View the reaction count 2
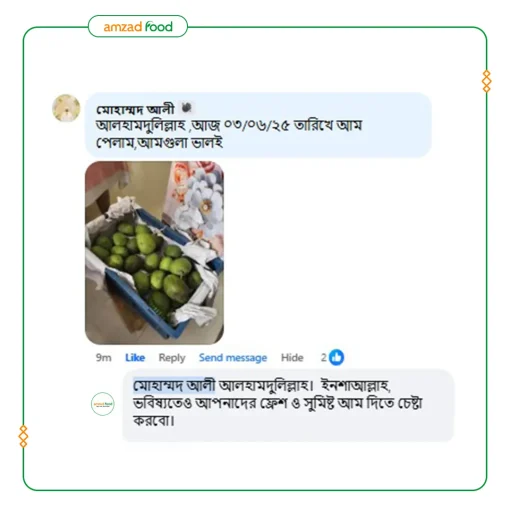 tap(324, 358)
